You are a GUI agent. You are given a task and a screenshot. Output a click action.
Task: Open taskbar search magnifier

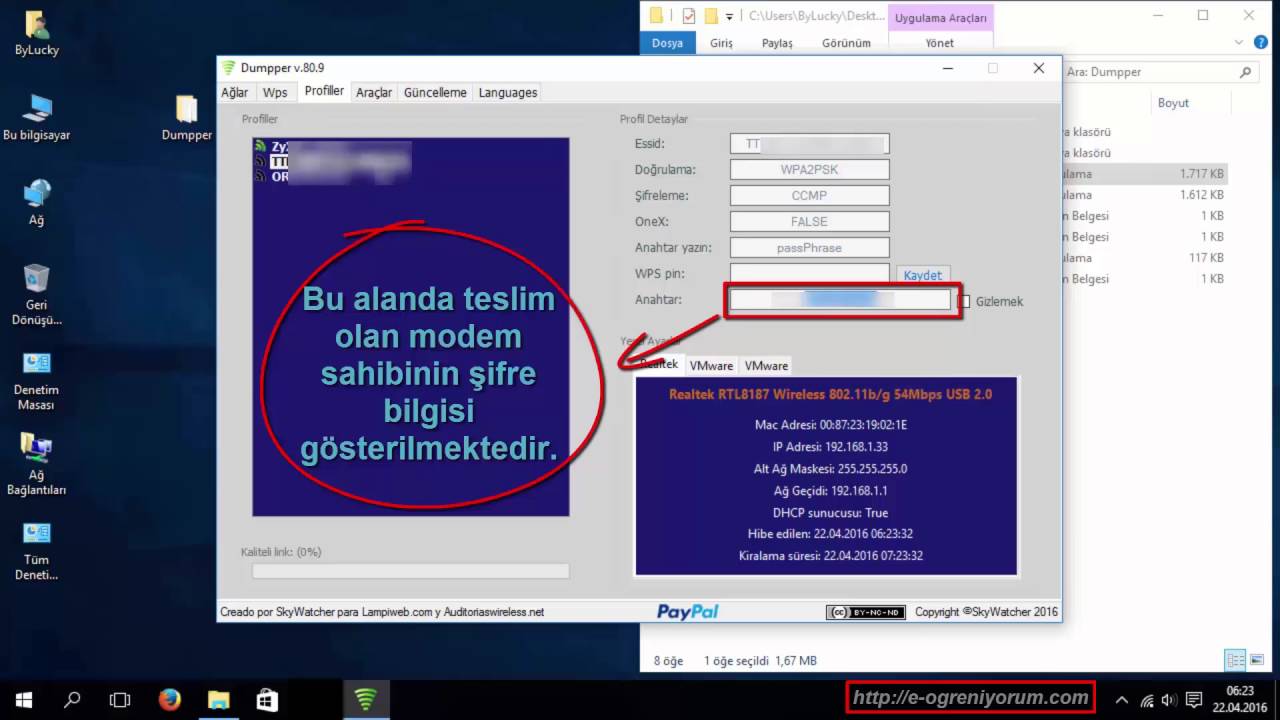click(72, 700)
